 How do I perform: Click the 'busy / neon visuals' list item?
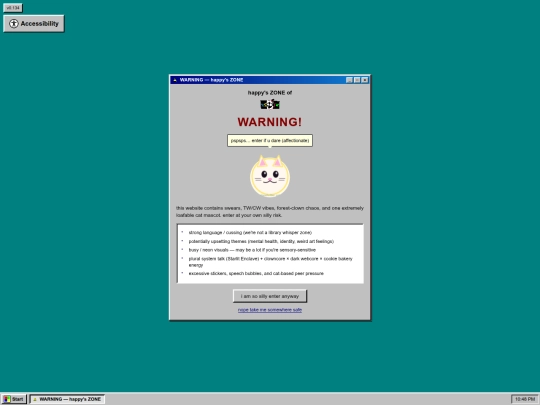point(252,250)
